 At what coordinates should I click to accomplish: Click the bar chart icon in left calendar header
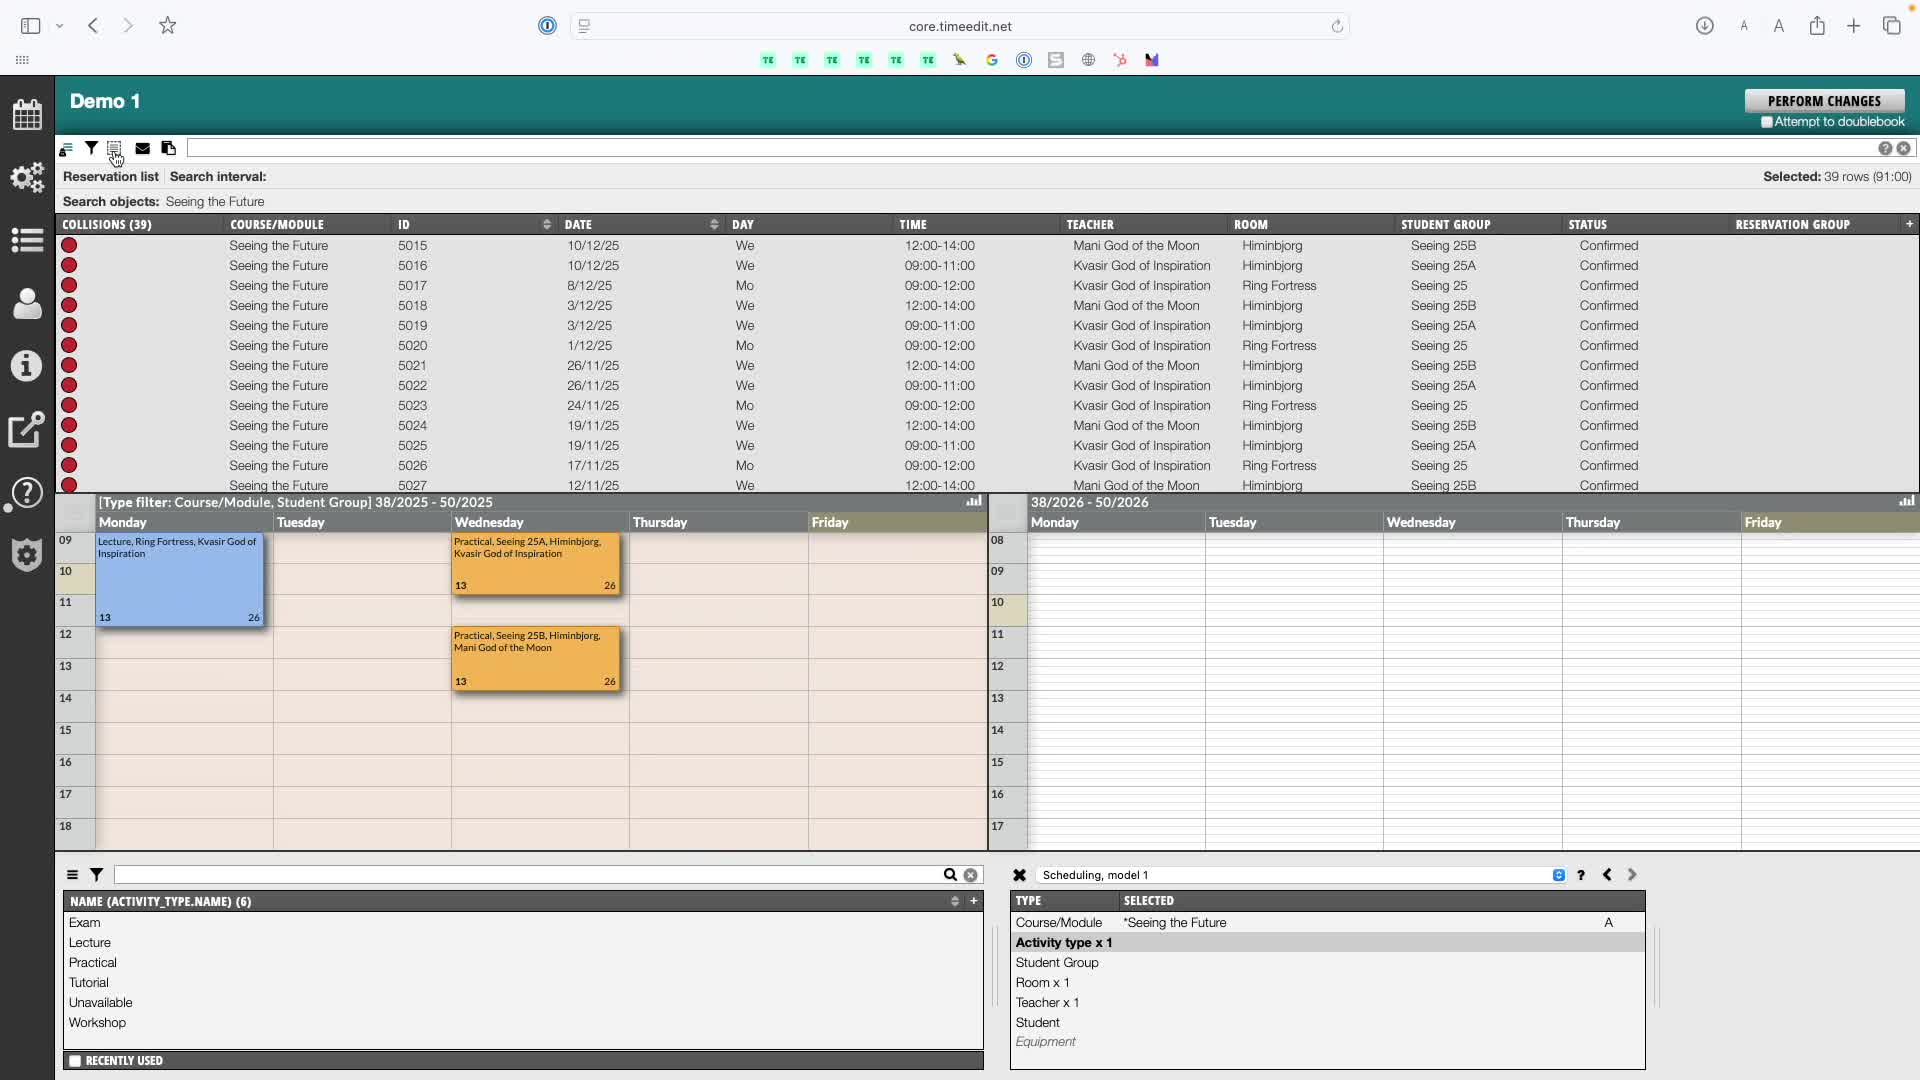(x=973, y=502)
